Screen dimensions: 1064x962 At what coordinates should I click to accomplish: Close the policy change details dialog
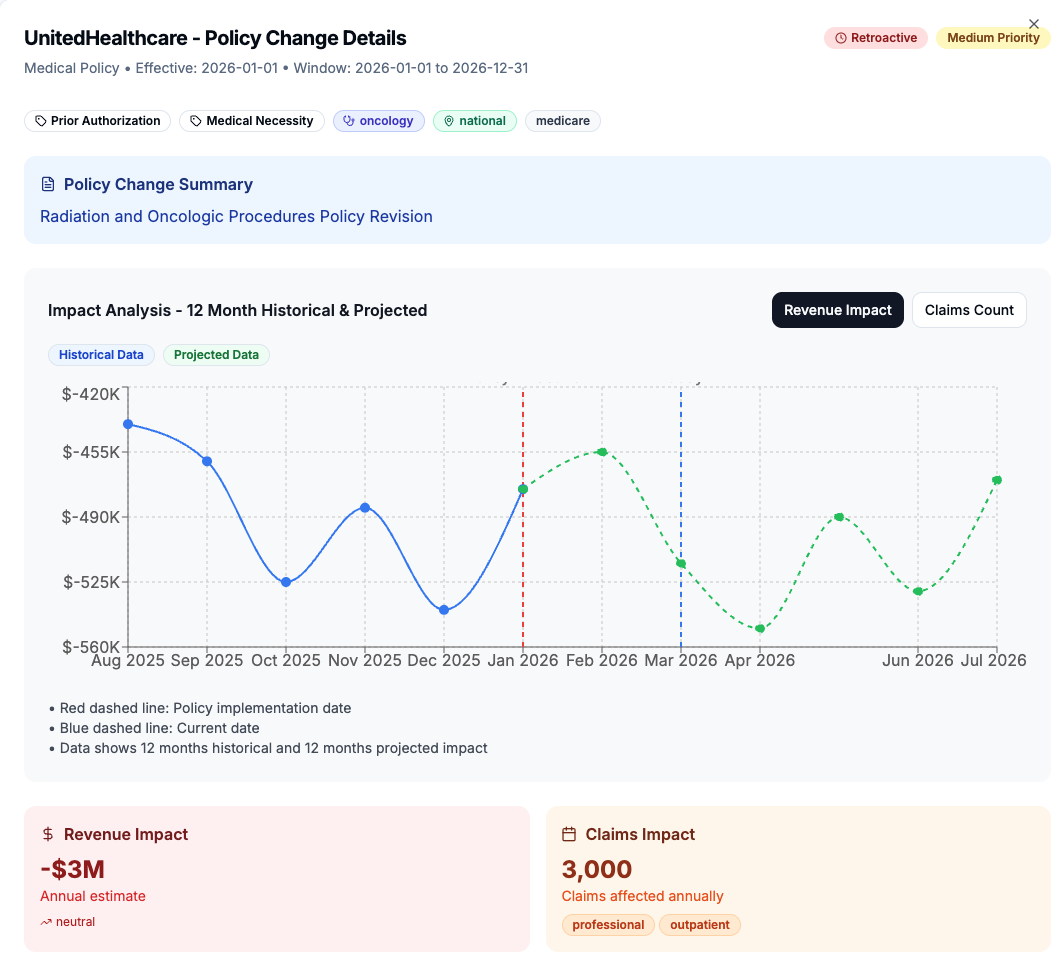(x=1033, y=24)
